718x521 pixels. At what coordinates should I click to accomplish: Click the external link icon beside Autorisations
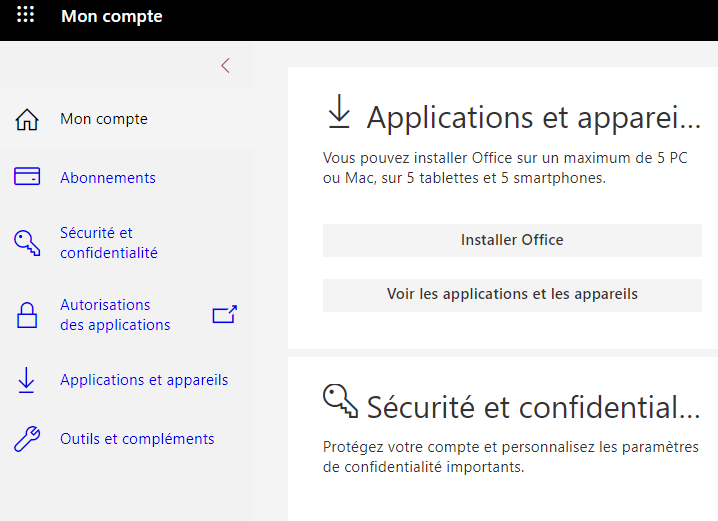224,315
